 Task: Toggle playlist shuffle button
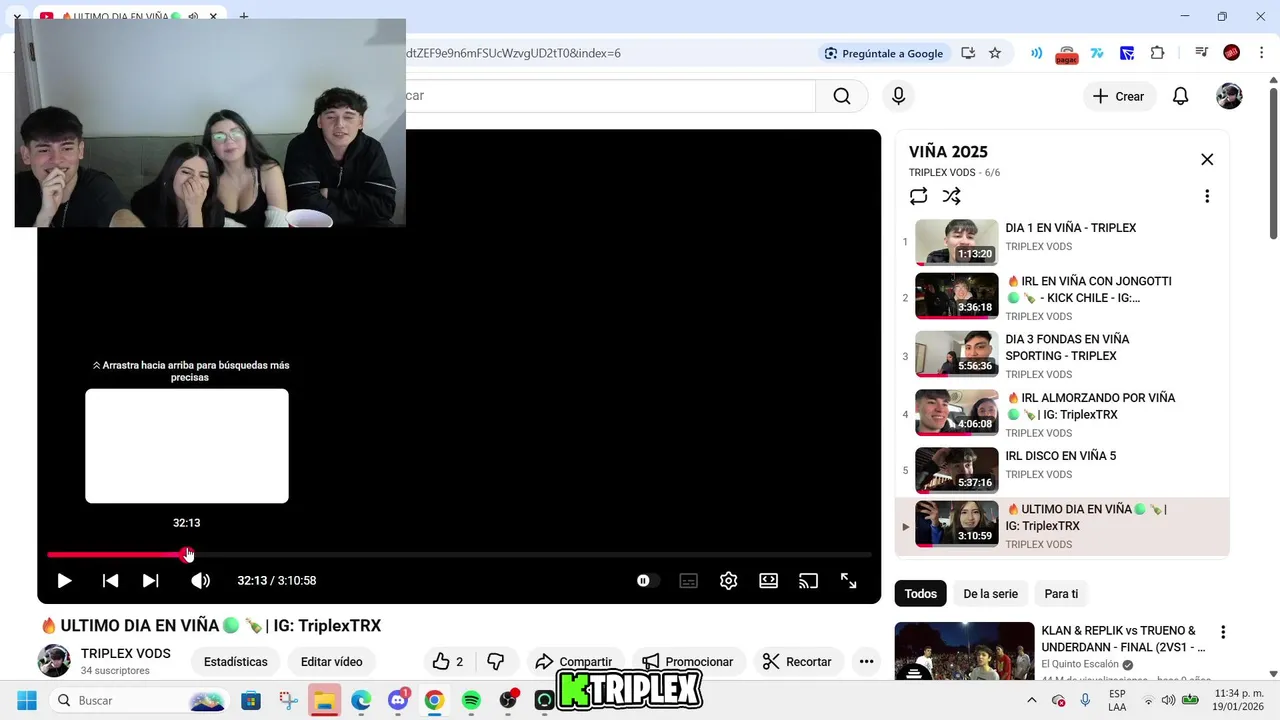951,196
